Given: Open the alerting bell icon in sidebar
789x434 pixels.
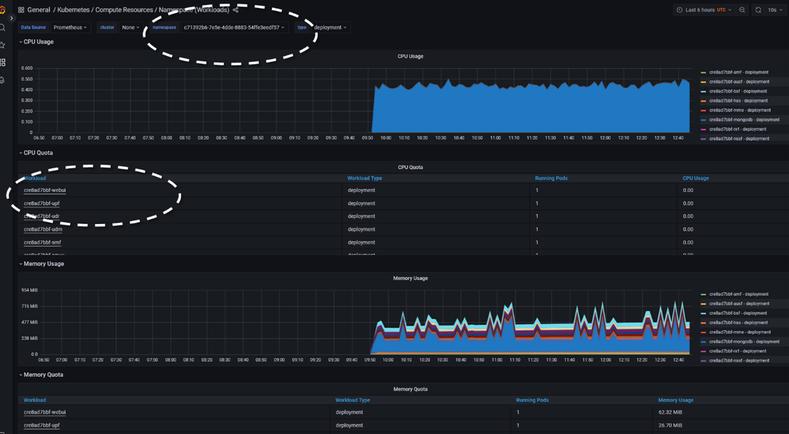Looking at the screenshot, I should 3,79.
